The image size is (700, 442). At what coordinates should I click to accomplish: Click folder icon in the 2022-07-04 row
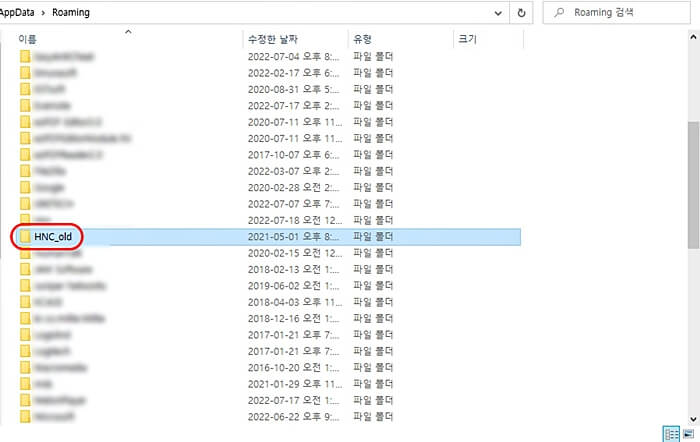25,57
